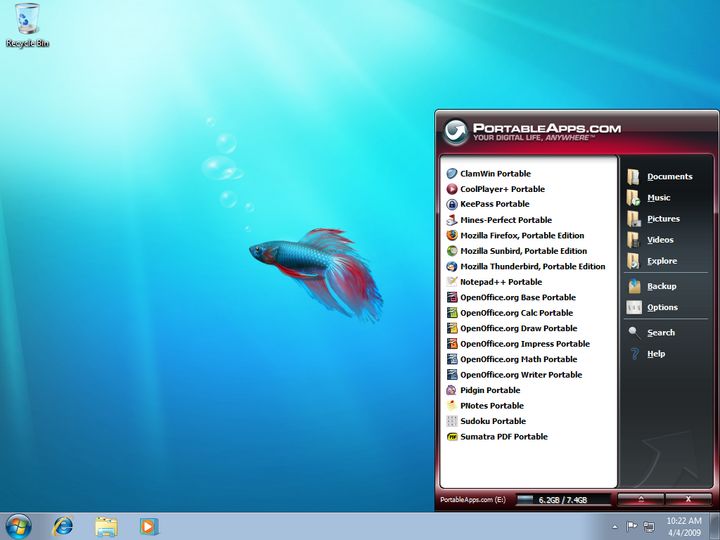720x540 pixels.
Task: Click the Music folder icon
Action: 634,197
